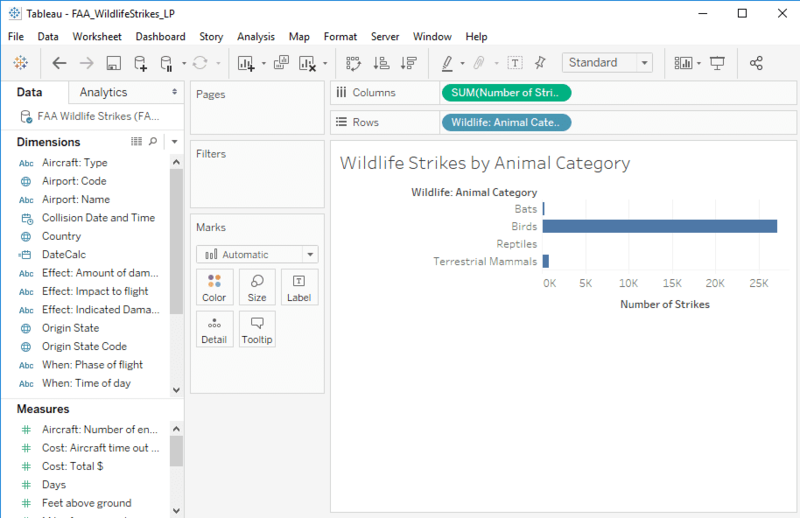Click the Save icon in toolbar
Image resolution: width=800 pixels, height=518 pixels.
[x=113, y=63]
